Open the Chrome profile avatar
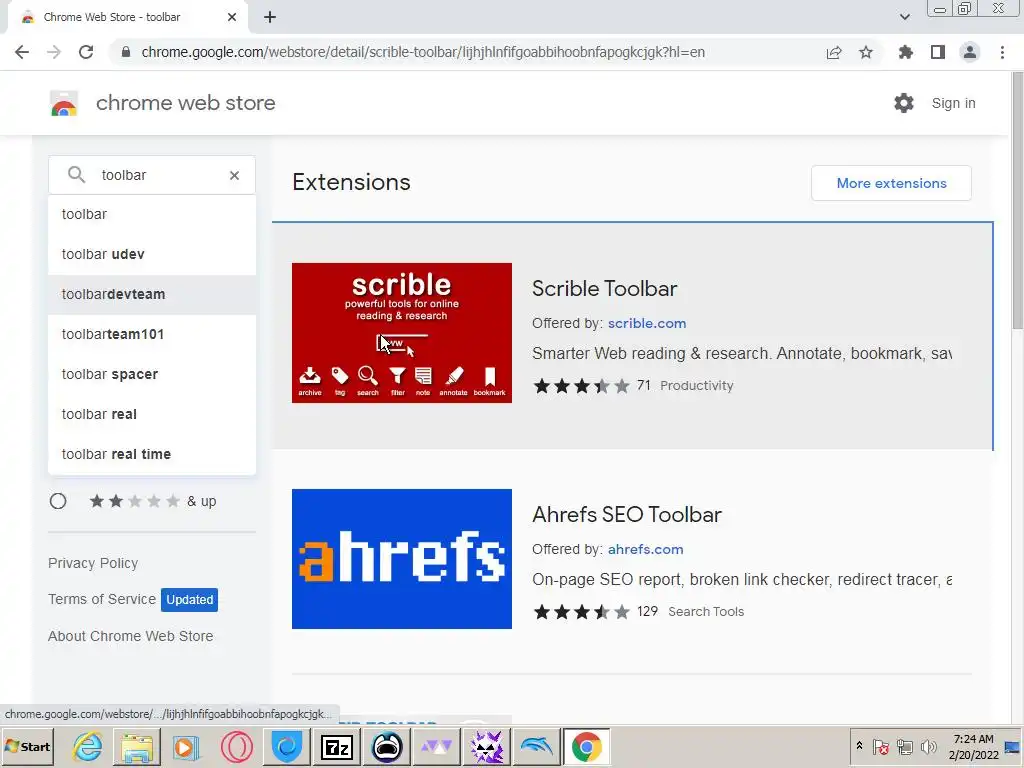This screenshot has width=1024, height=768. (970, 52)
